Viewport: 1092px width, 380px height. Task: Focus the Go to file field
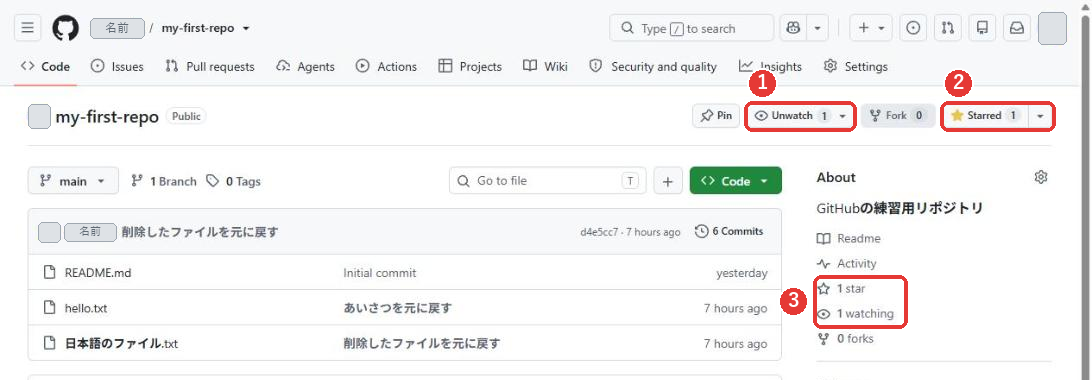pos(547,181)
